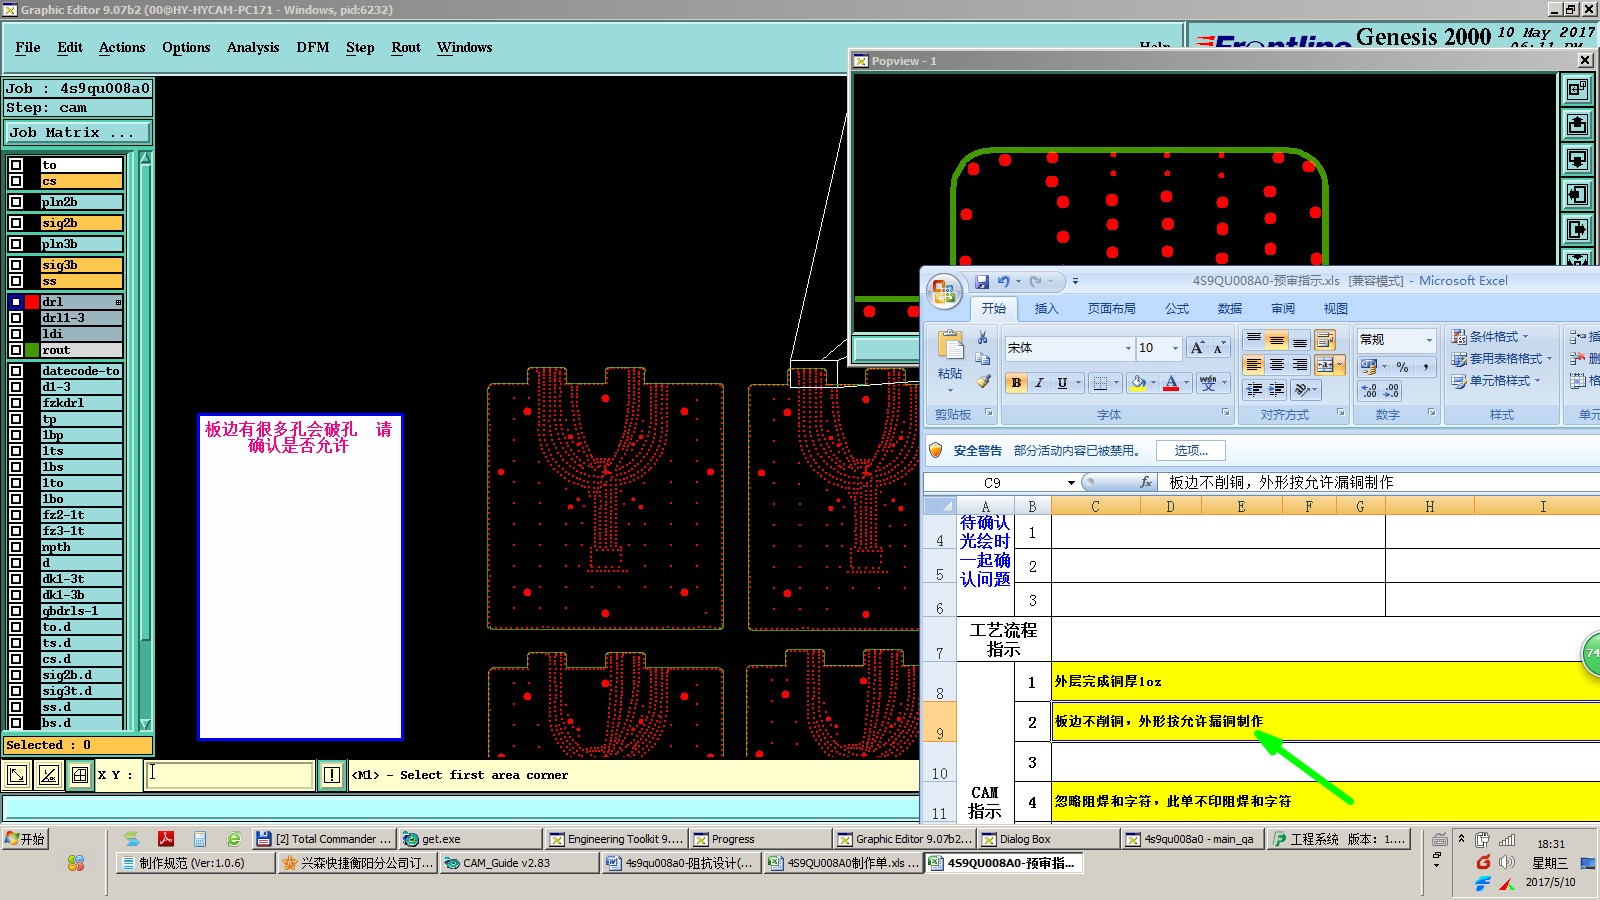The image size is (1600, 900).
Task: Click the Windows 开始 start button
Action: pyautogui.click(x=26, y=839)
